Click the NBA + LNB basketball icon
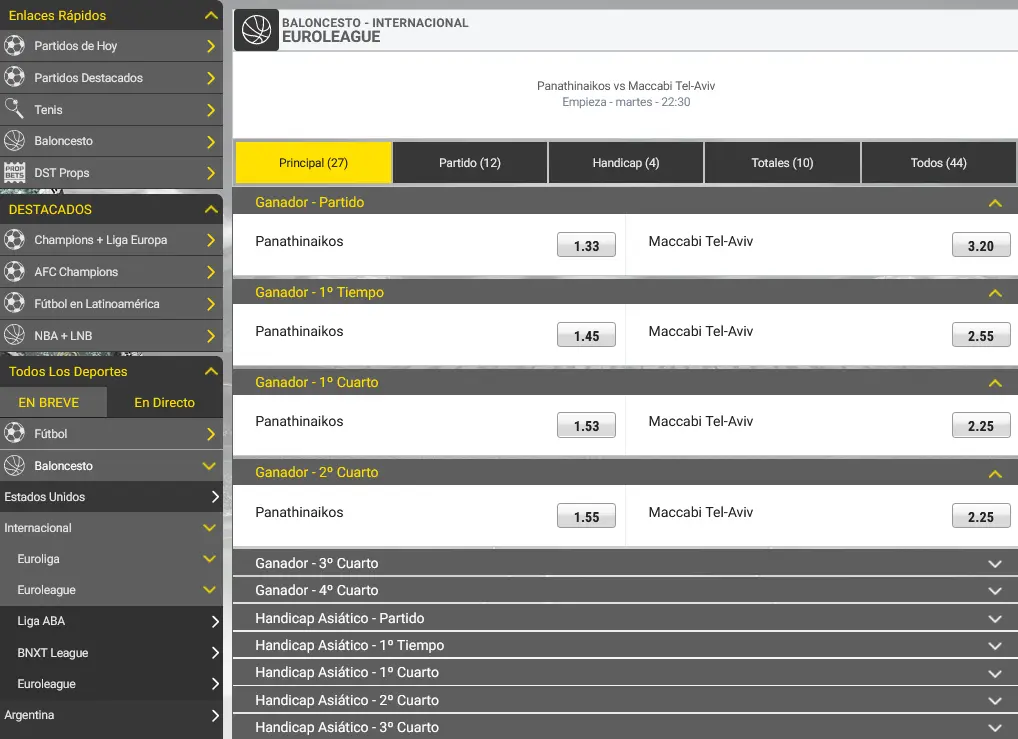 pos(14,335)
